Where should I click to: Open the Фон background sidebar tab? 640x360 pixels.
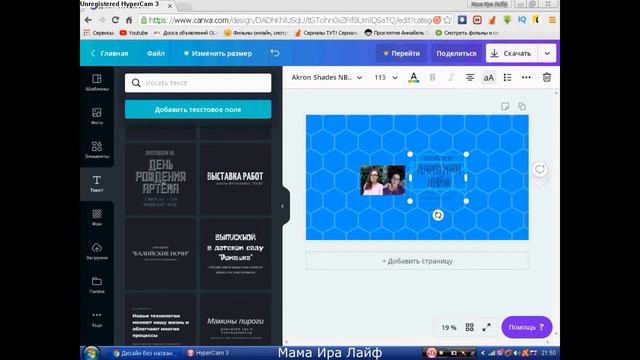pos(97,218)
